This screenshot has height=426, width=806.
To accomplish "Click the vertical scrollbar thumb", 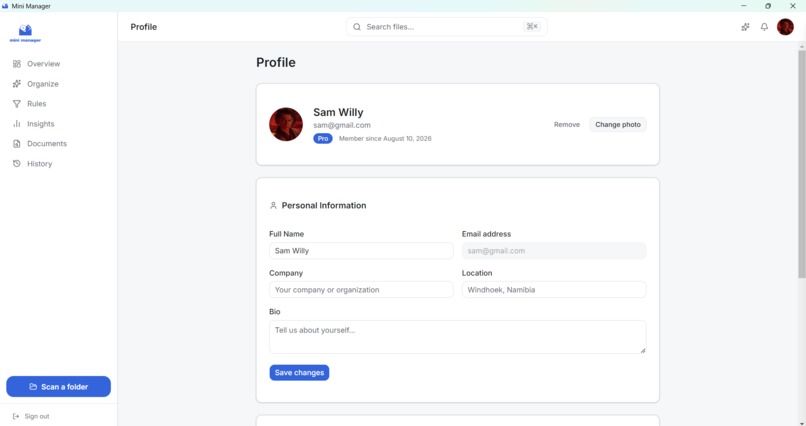I will coord(801,164).
